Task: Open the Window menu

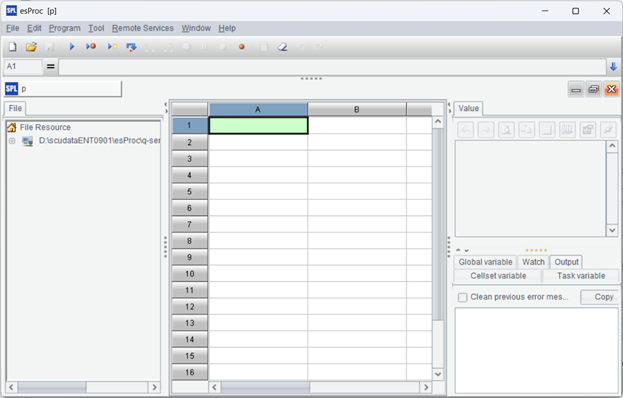Action: click(196, 28)
